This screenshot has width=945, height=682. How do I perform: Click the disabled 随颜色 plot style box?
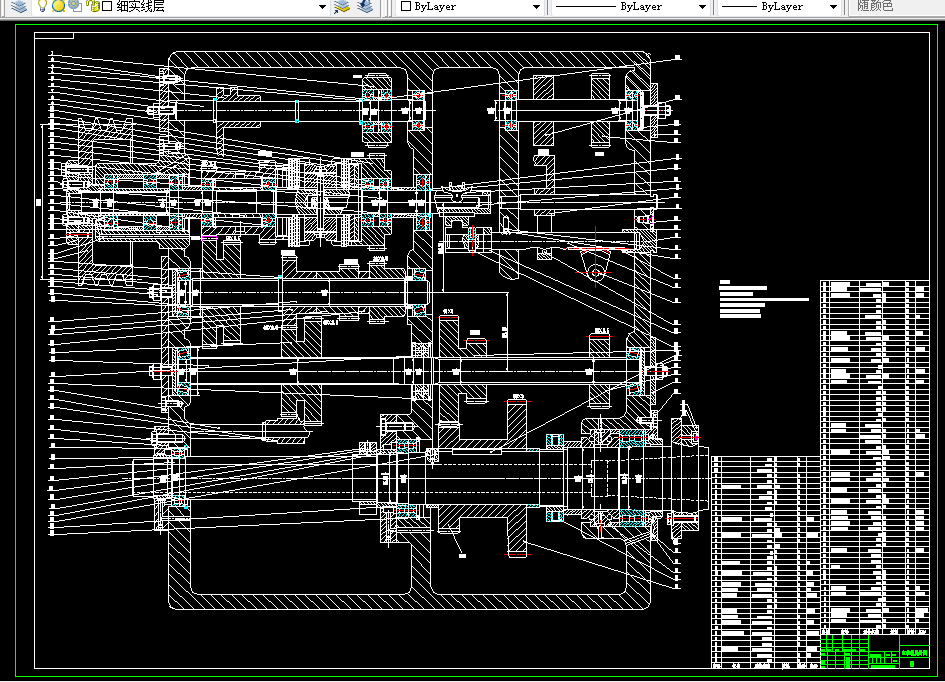pos(896,7)
